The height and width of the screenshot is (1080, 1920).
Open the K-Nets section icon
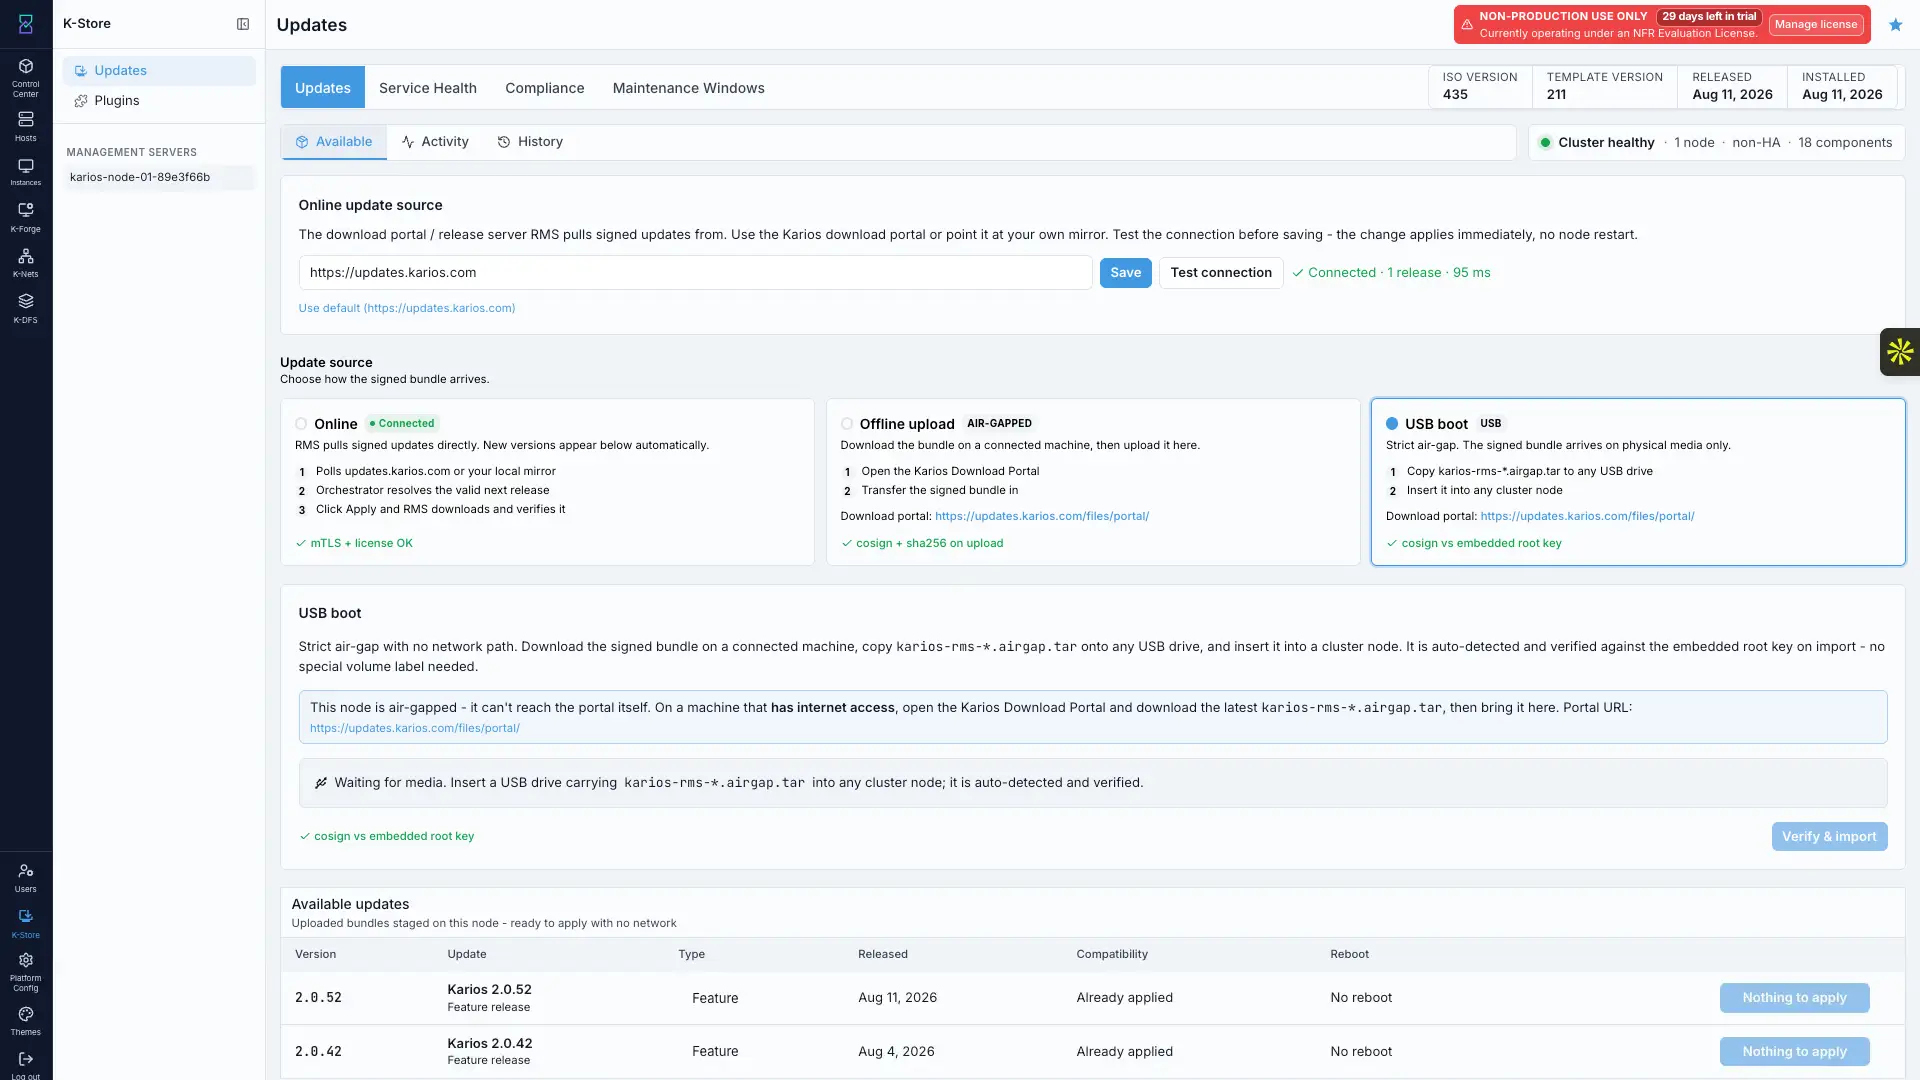[x=26, y=263]
